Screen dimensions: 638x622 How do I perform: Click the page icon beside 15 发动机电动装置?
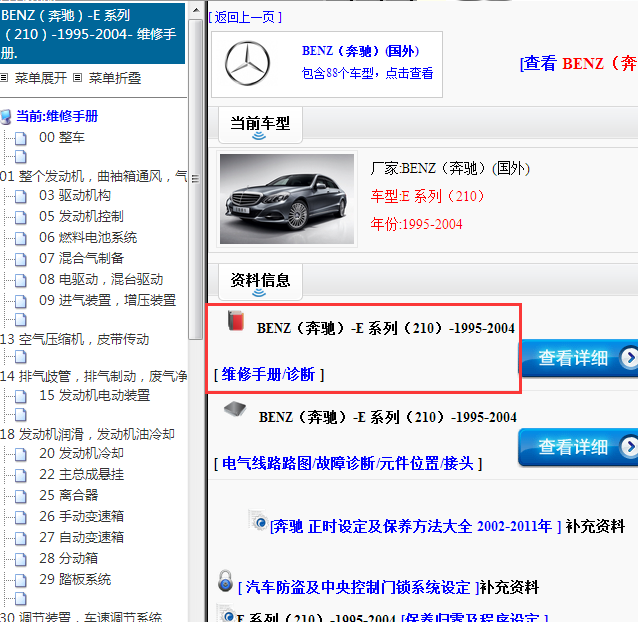[x=21, y=396]
